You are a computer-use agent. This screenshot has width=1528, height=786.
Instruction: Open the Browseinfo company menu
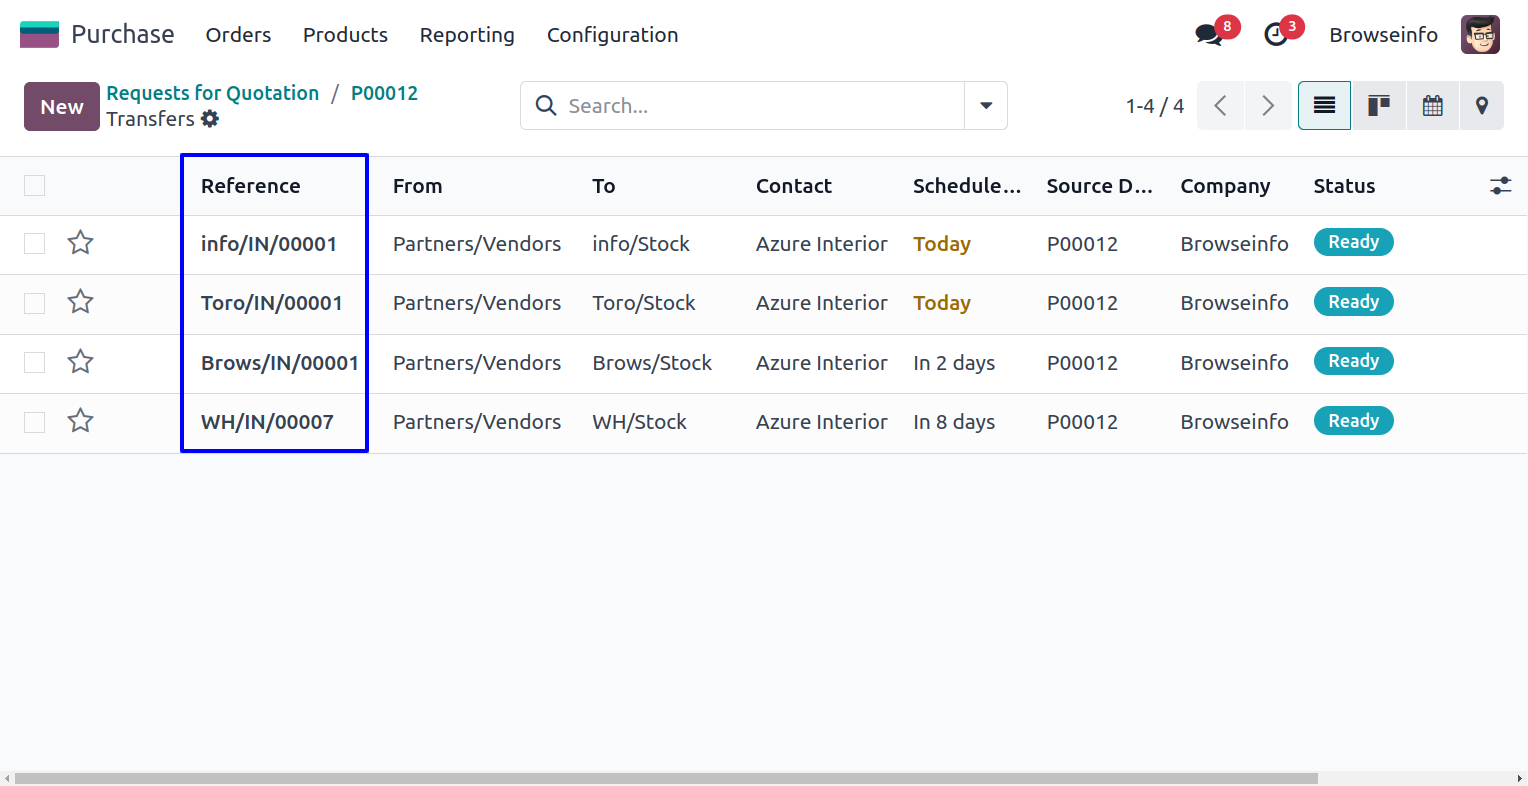click(x=1383, y=35)
